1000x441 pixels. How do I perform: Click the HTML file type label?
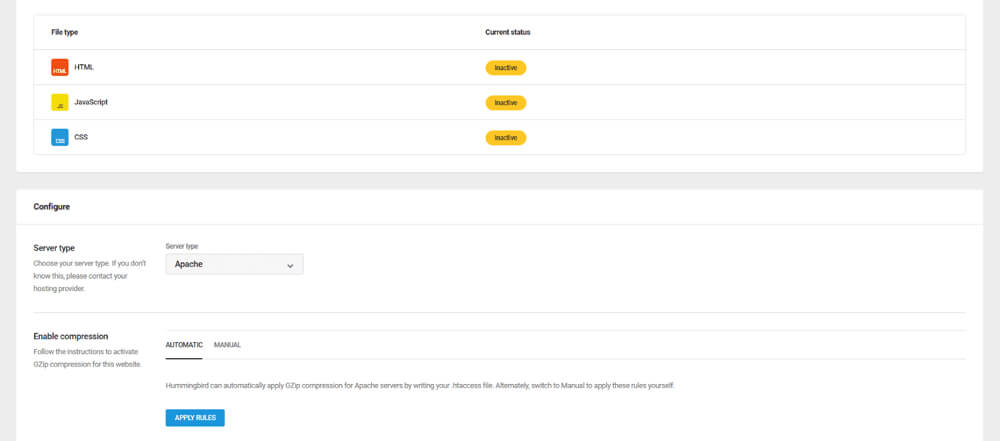[84, 67]
